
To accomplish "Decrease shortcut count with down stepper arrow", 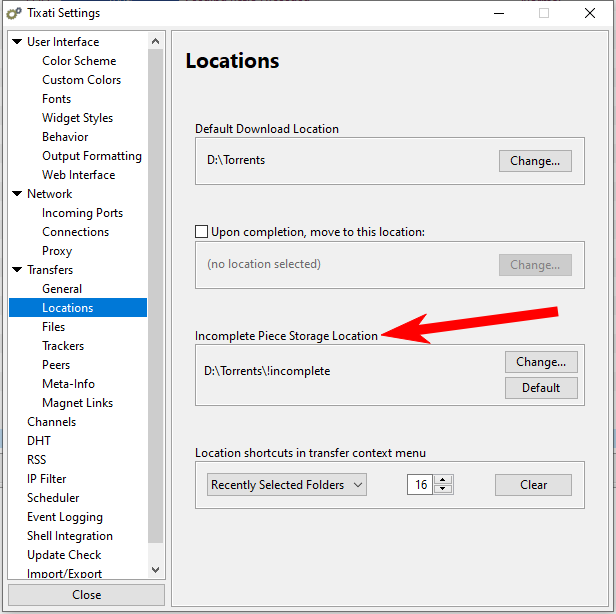I will 443,489.
